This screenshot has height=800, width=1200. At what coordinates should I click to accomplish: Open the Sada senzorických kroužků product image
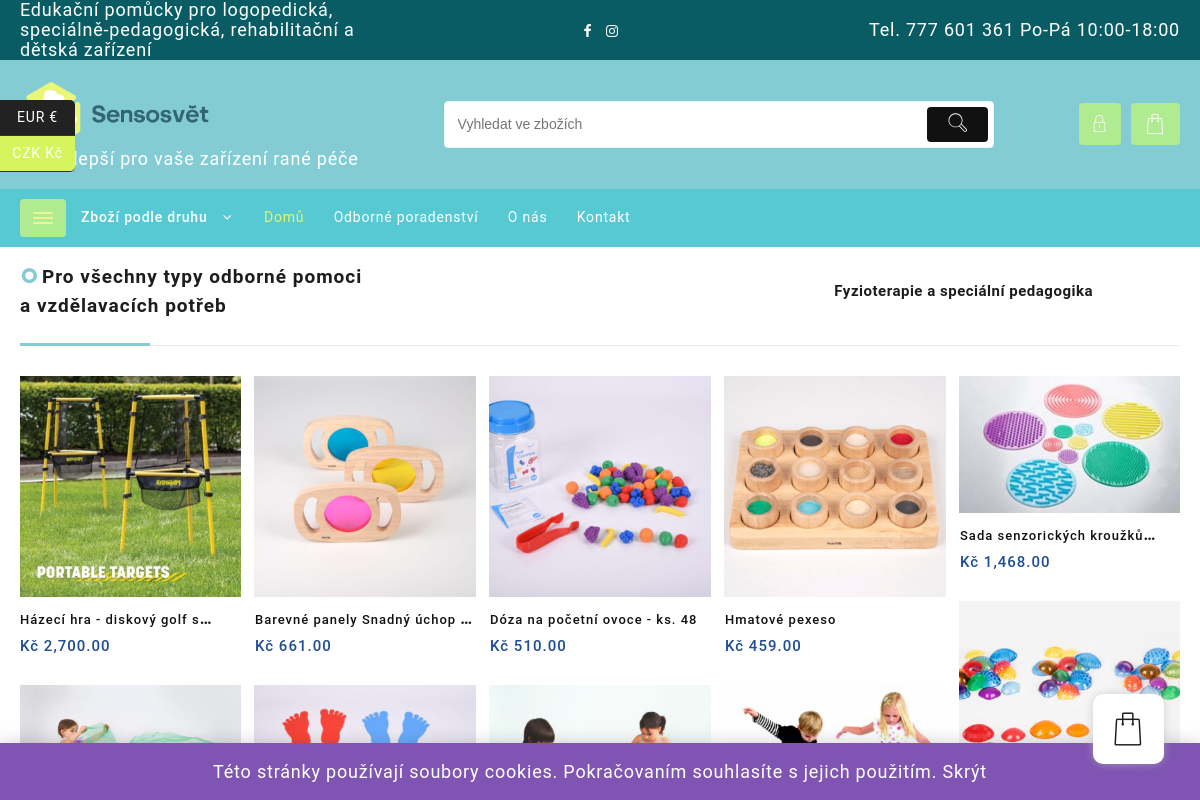pyautogui.click(x=1069, y=444)
